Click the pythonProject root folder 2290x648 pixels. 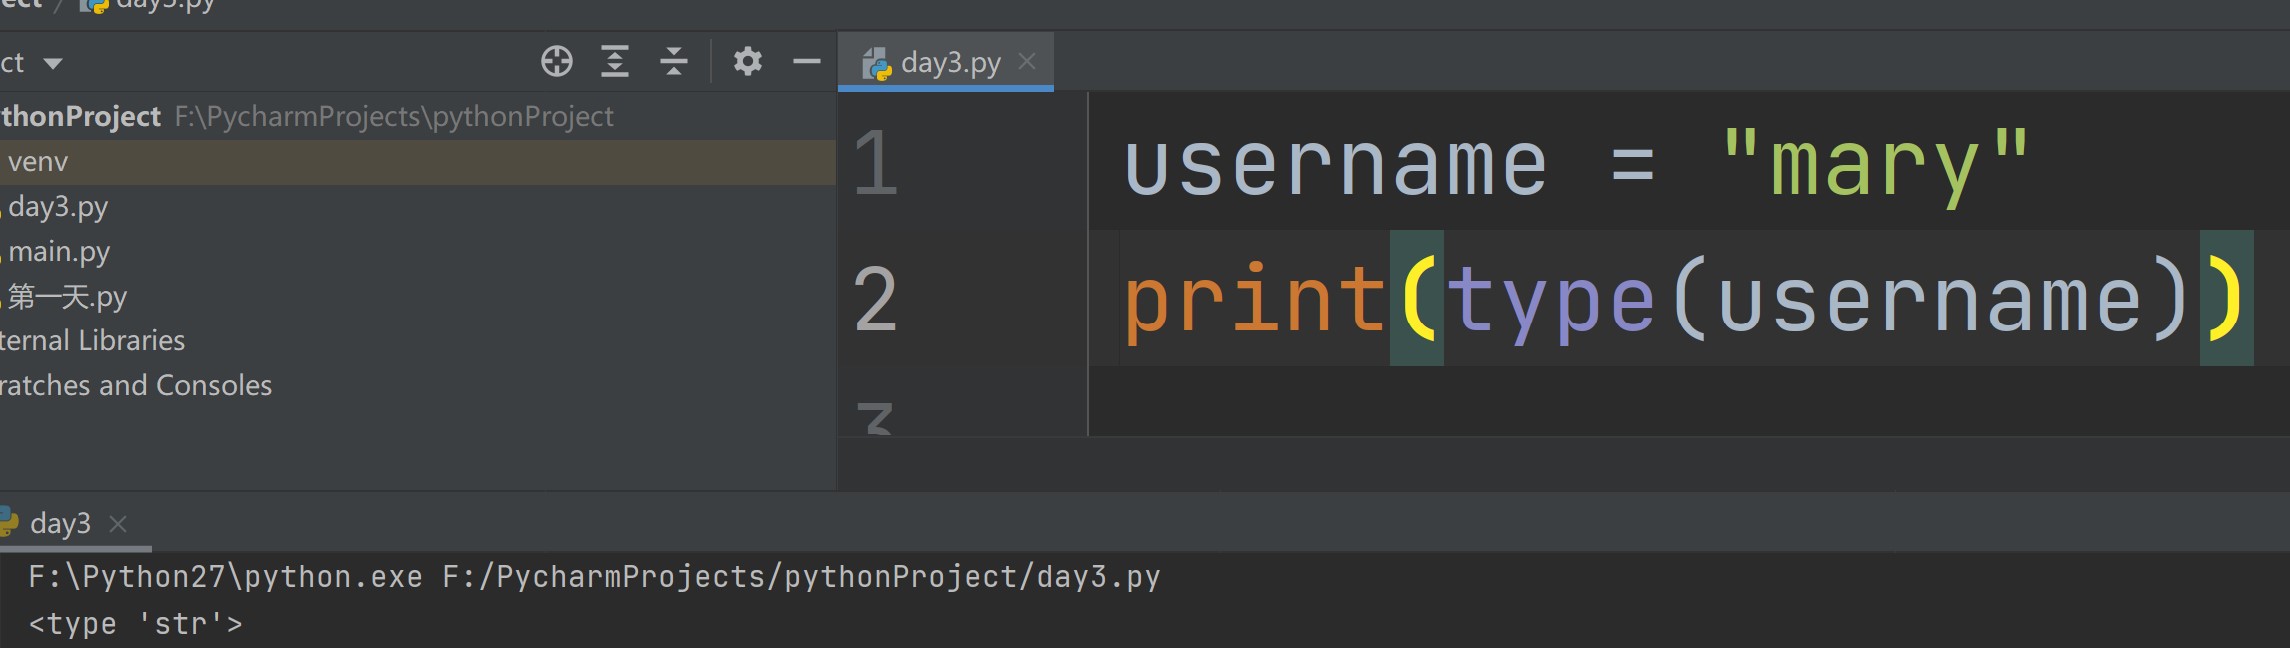[x=80, y=117]
